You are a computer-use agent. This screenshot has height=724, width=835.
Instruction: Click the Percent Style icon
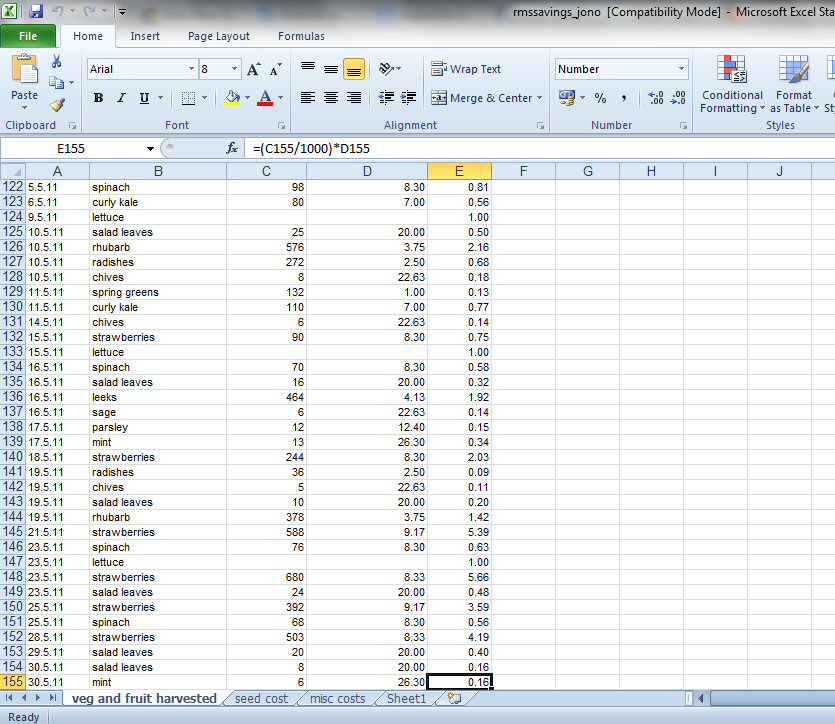point(600,98)
